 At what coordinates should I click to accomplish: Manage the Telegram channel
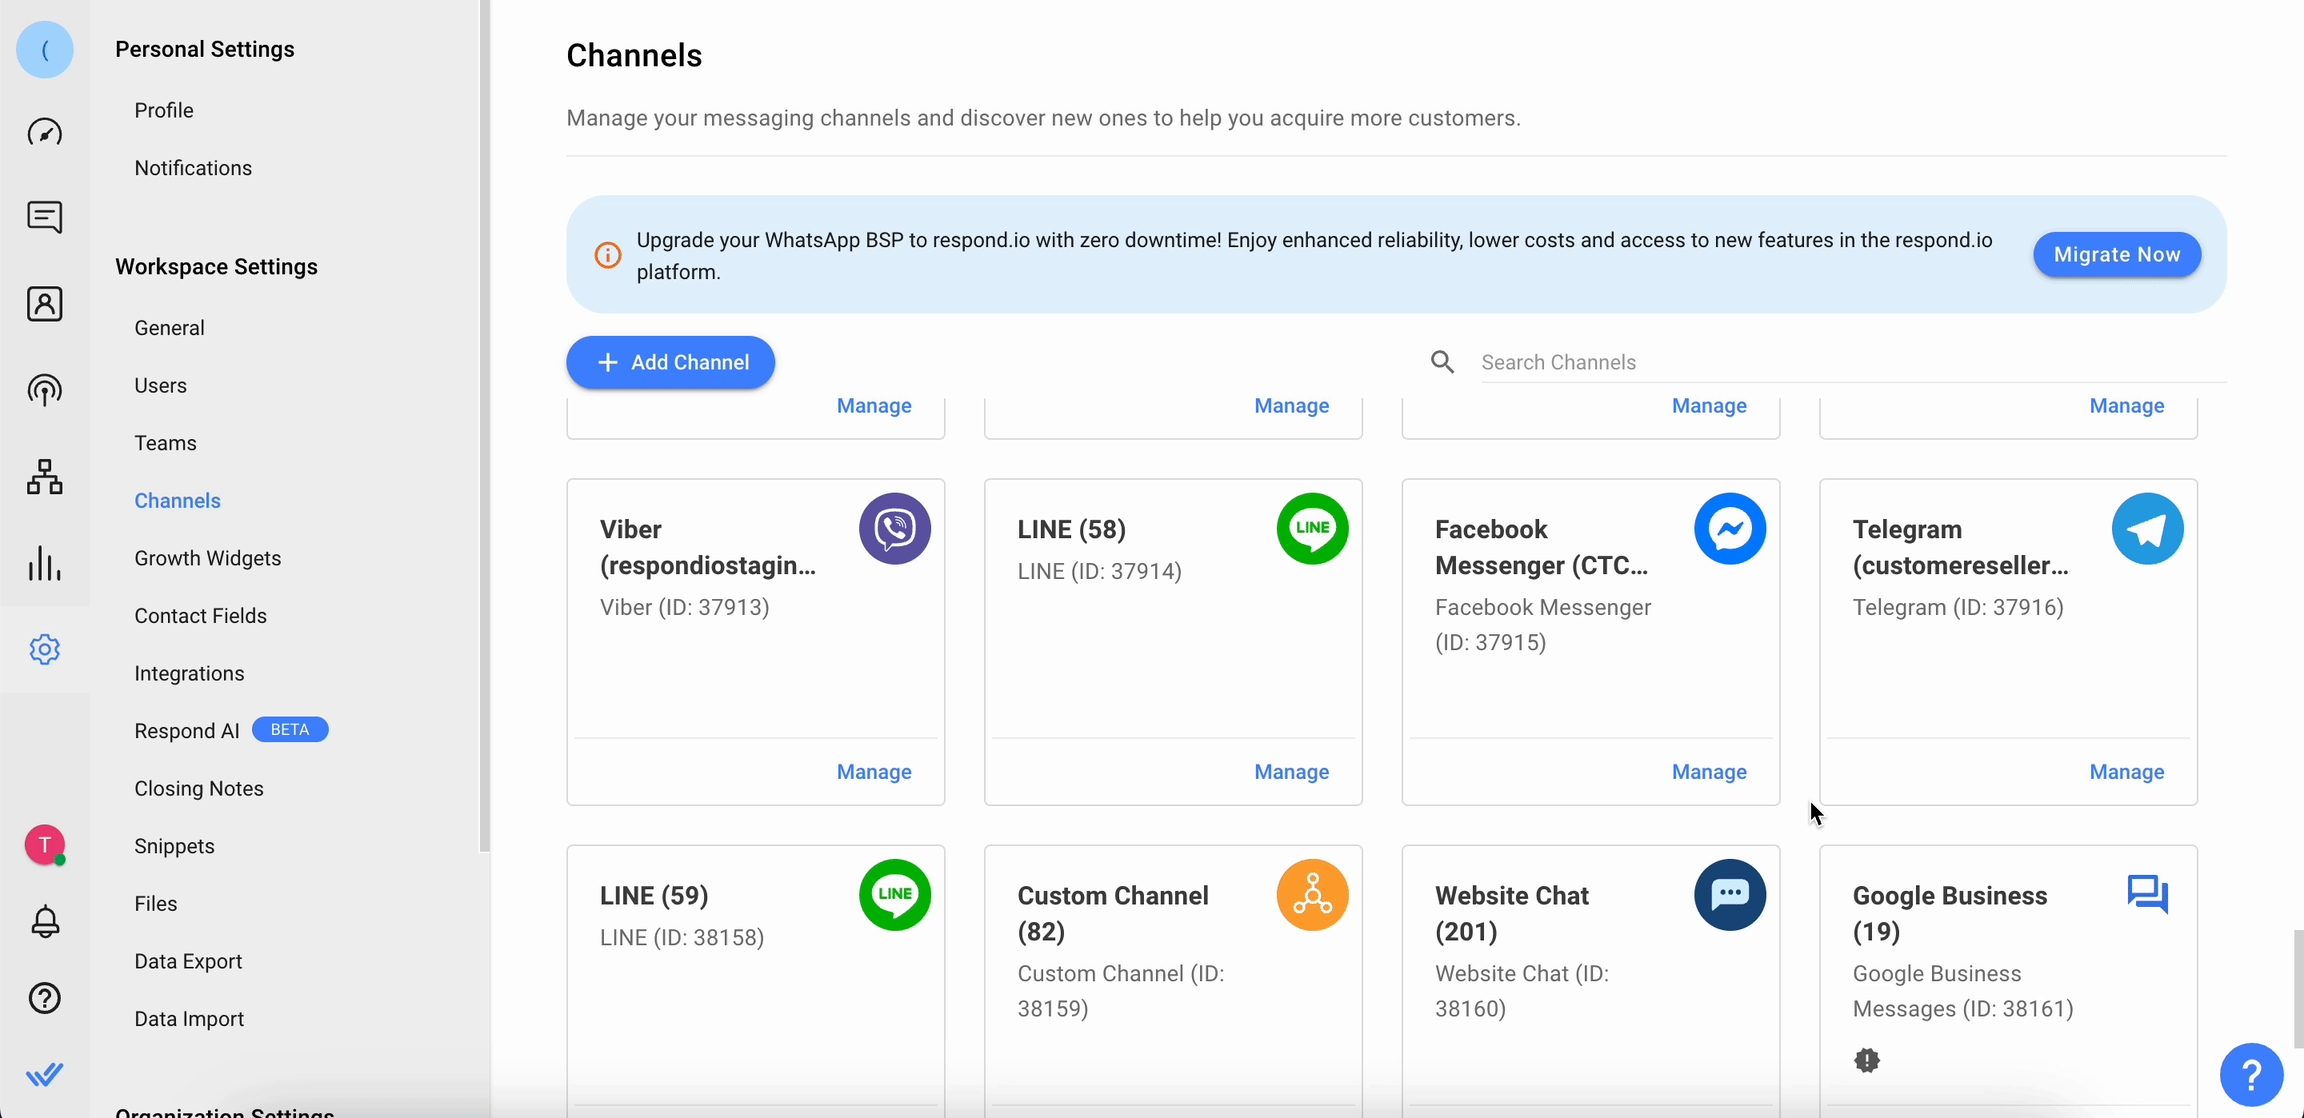point(2126,772)
